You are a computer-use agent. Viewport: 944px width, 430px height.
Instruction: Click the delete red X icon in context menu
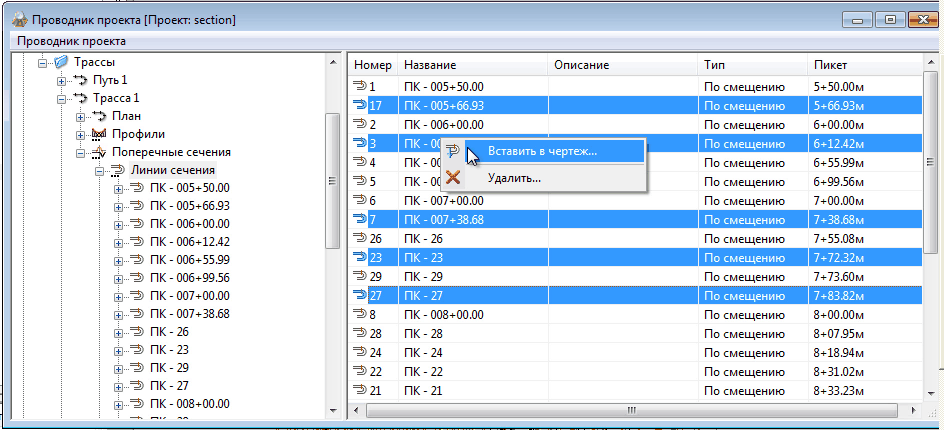[x=453, y=178]
